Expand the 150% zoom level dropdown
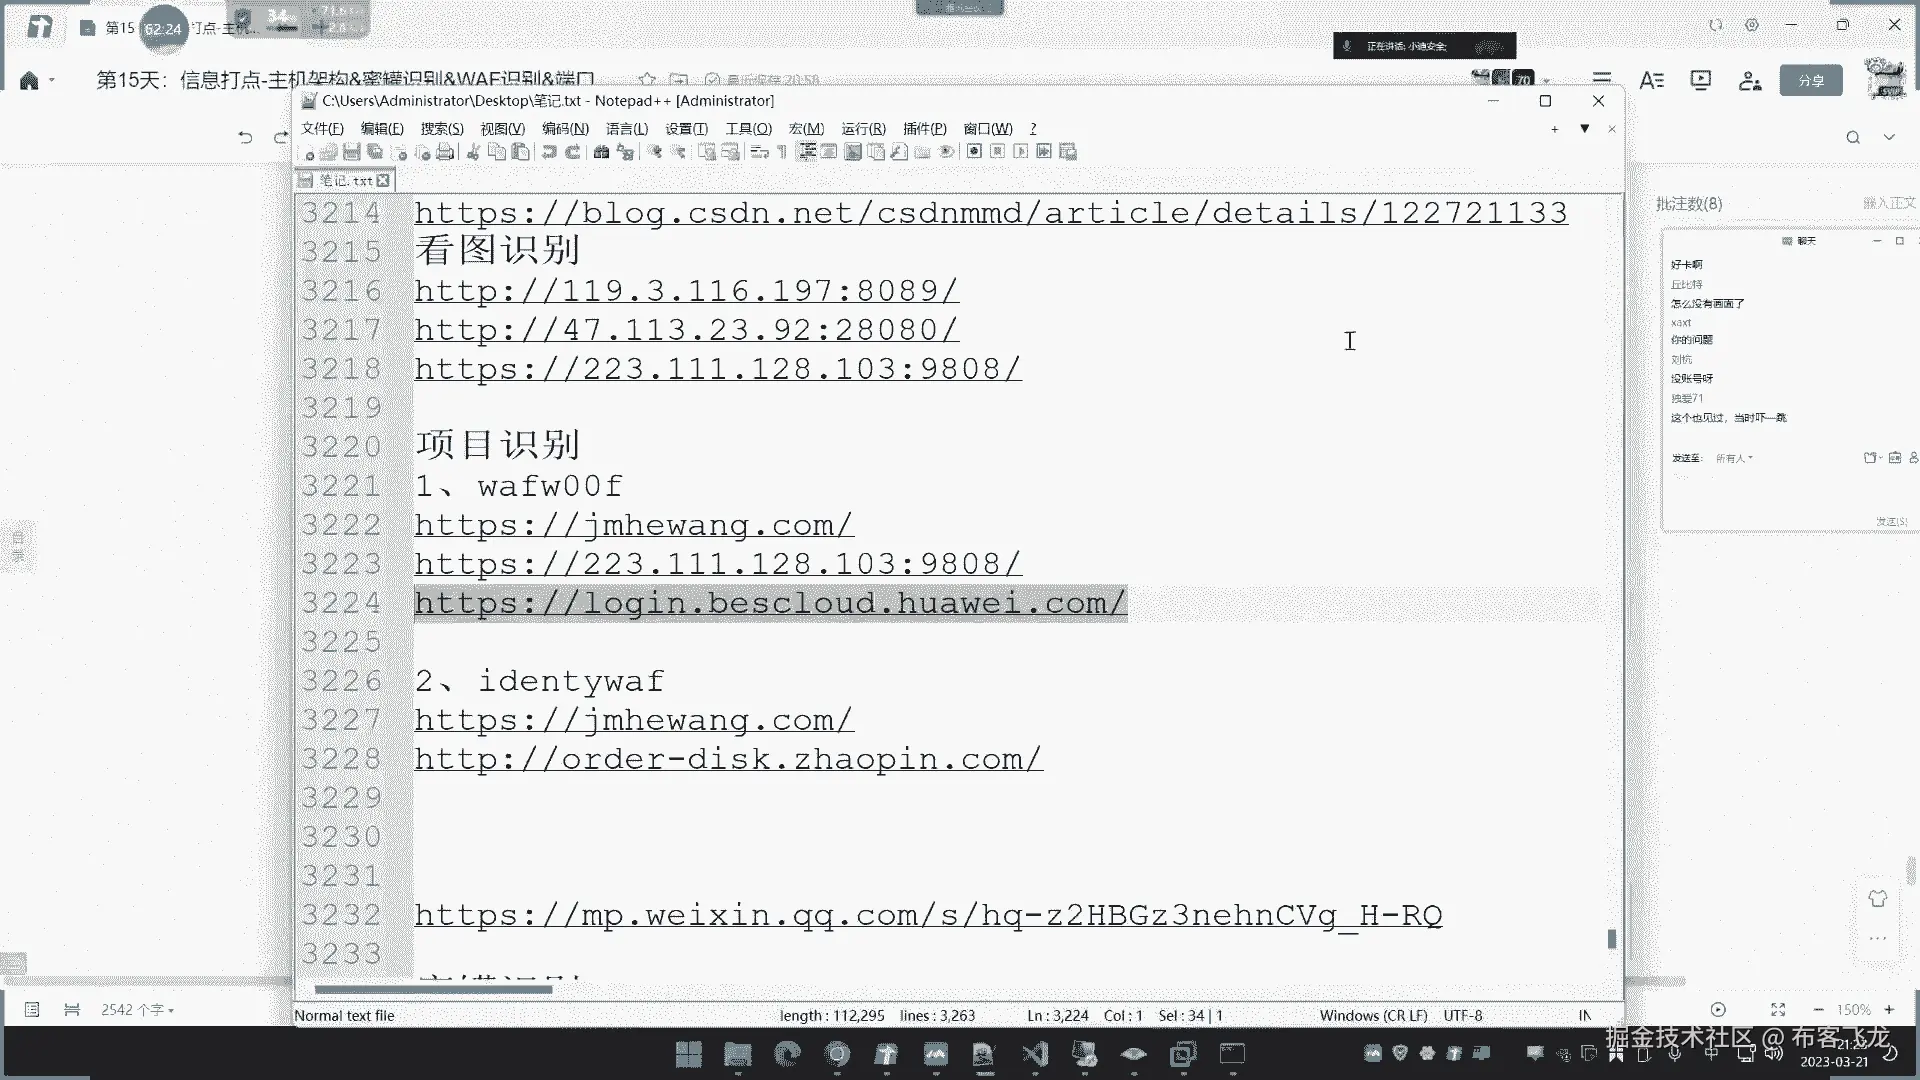The height and width of the screenshot is (1080, 1920). [x=1853, y=1010]
